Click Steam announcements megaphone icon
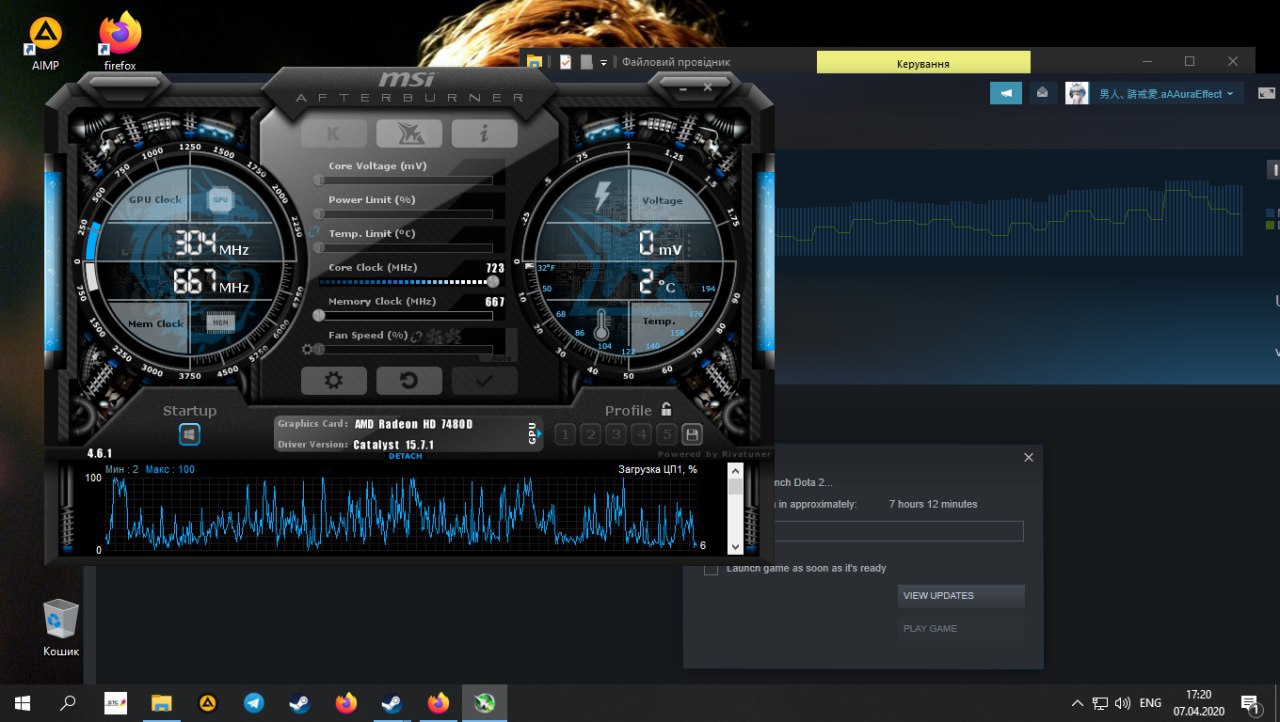 point(1006,93)
